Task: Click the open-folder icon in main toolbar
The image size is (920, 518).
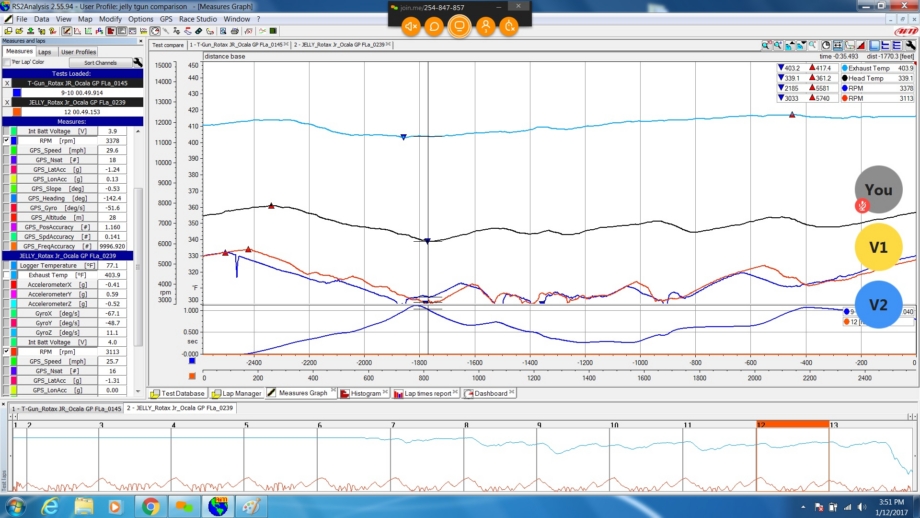Action: [19, 31]
